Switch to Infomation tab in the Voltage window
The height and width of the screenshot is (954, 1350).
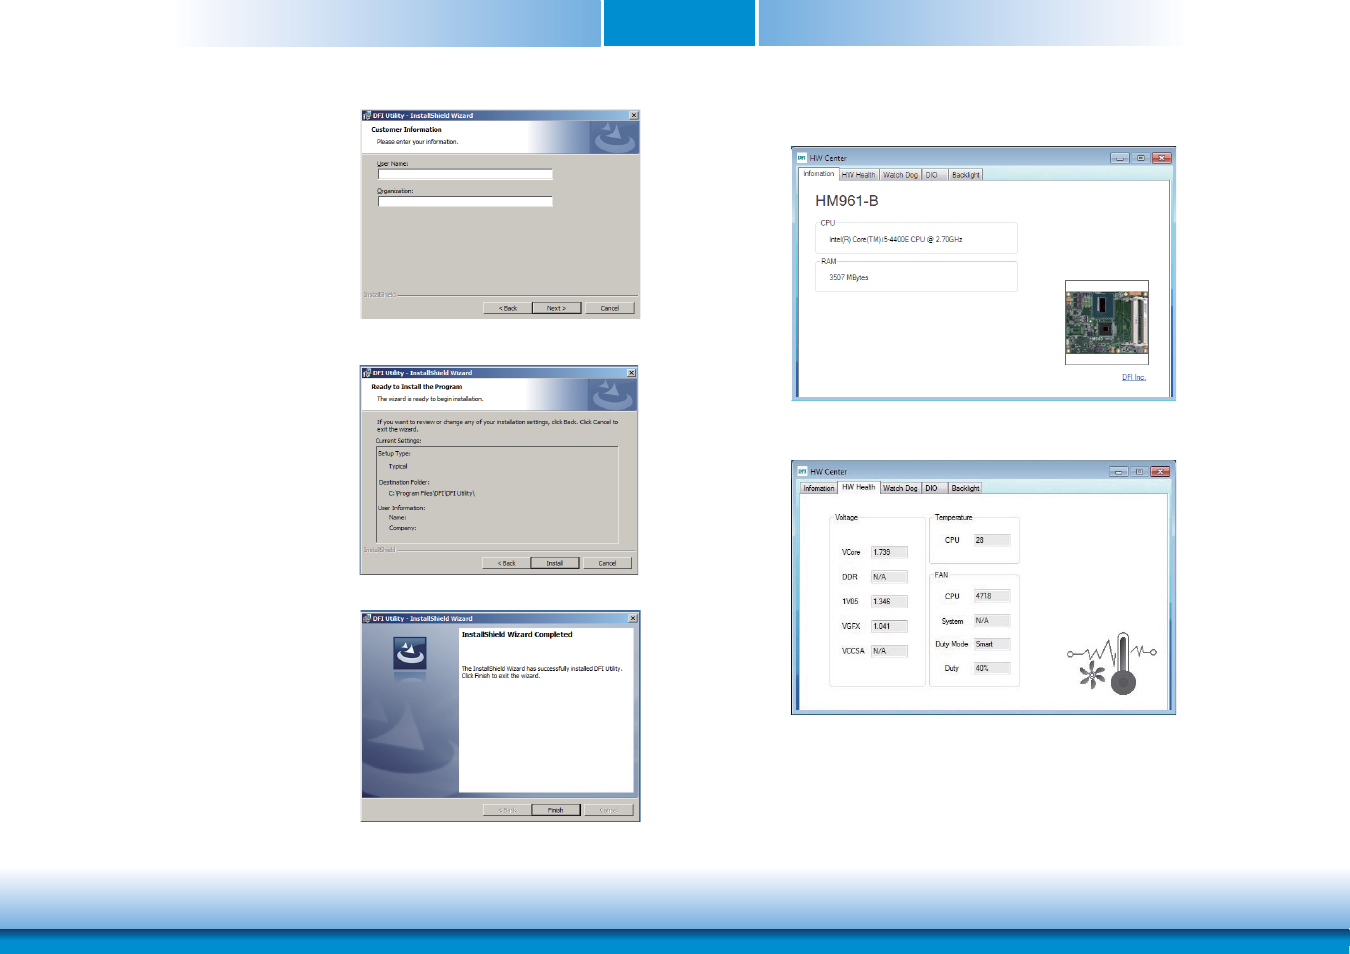(x=819, y=488)
